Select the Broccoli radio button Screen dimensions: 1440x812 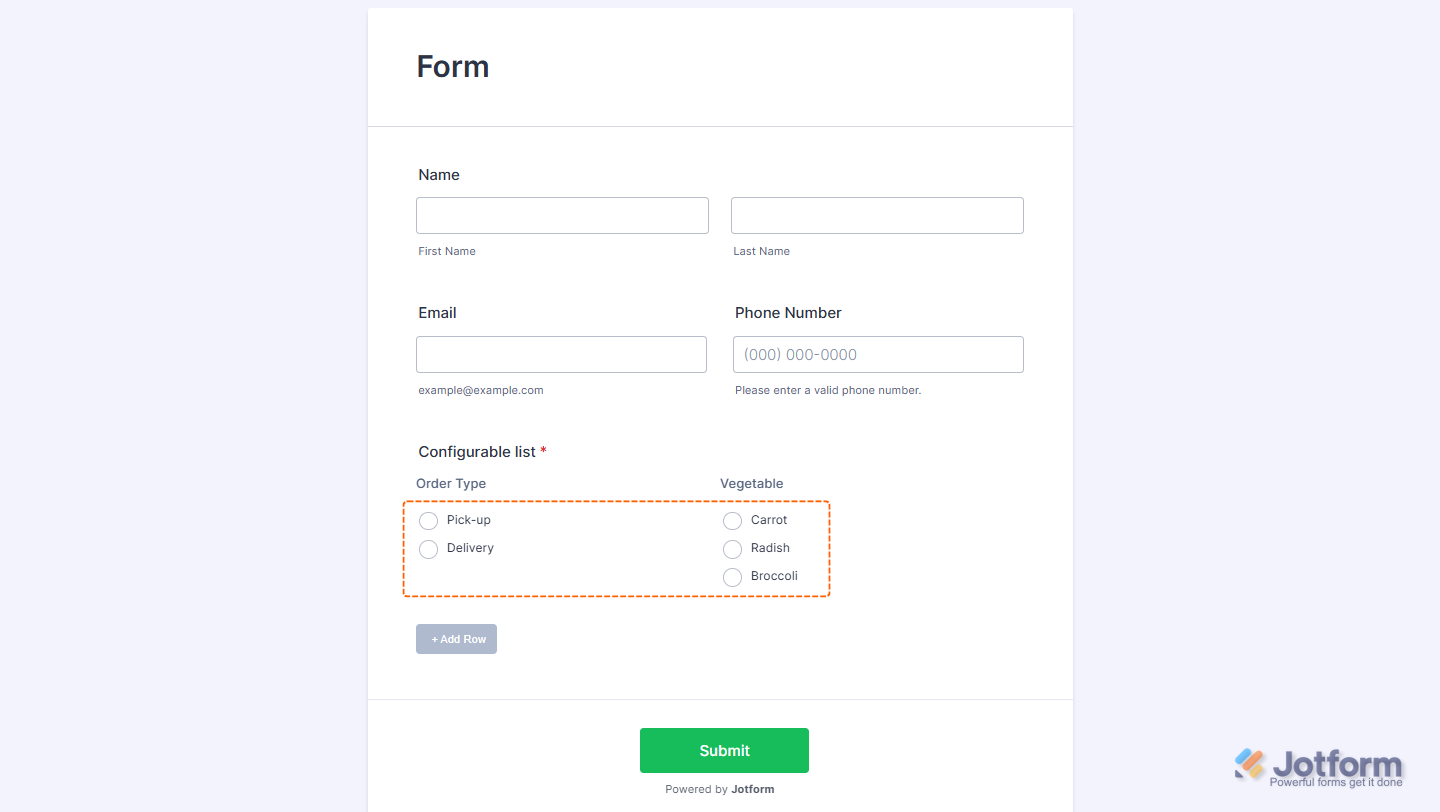point(733,577)
